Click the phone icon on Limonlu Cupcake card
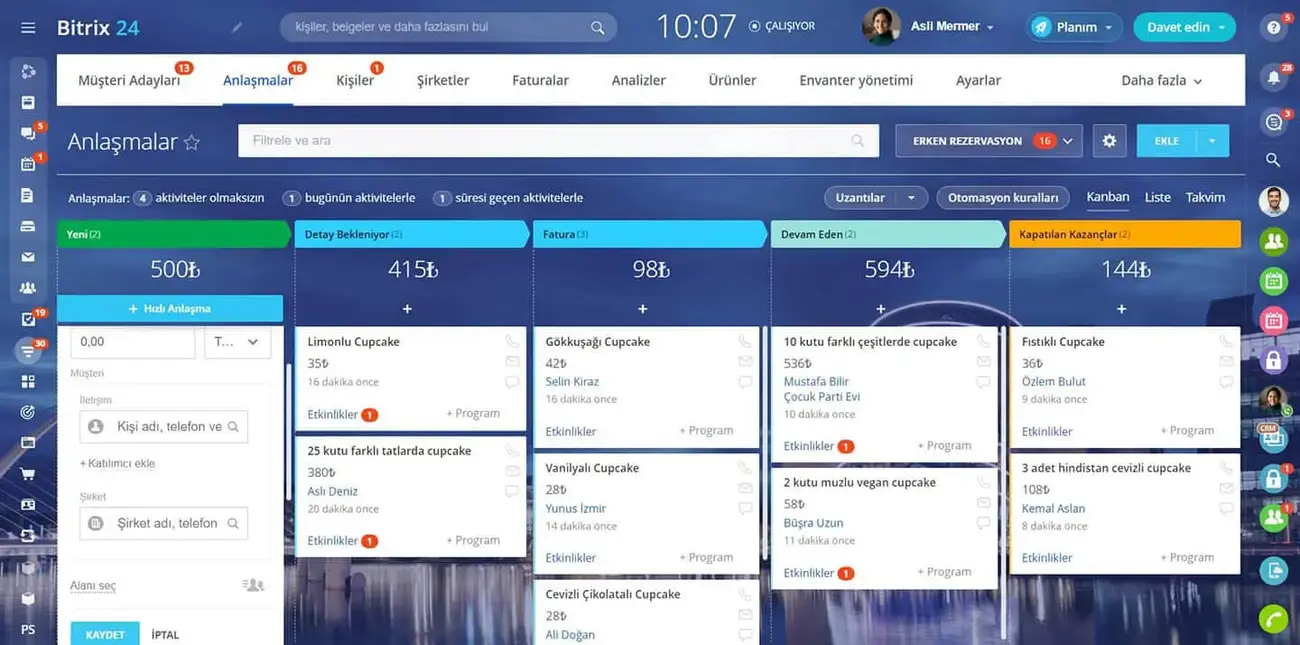Screen dimensions: 1300x645 tap(512, 341)
